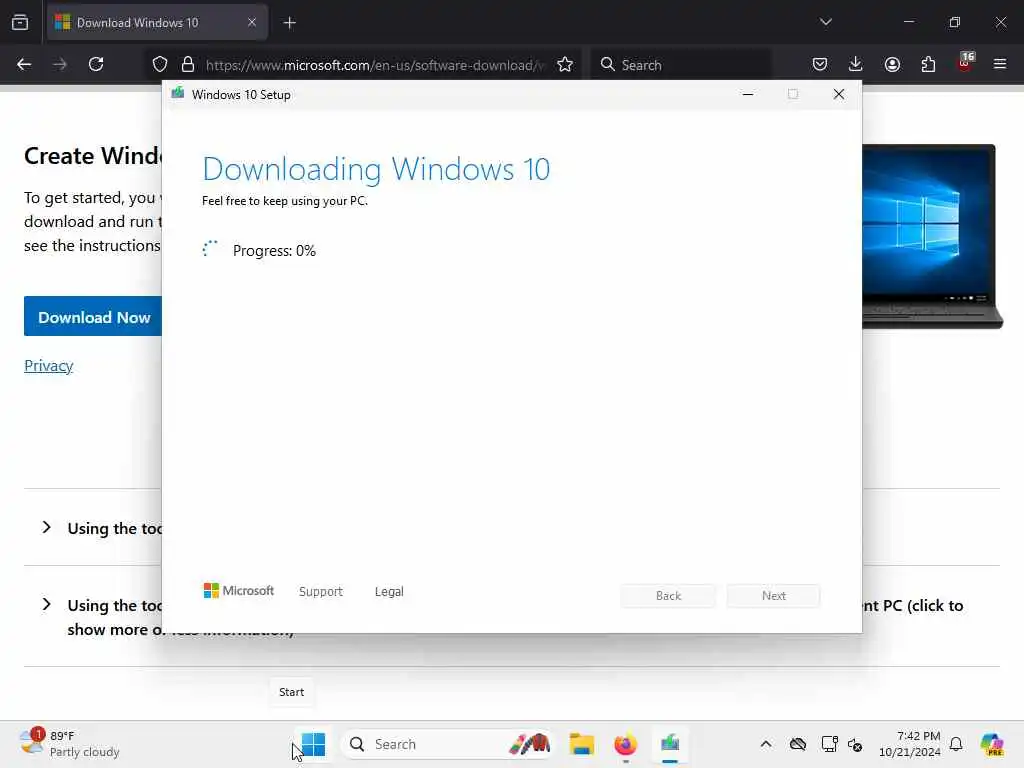
Task: Open weather widget showing 89°F
Action: coord(69,744)
